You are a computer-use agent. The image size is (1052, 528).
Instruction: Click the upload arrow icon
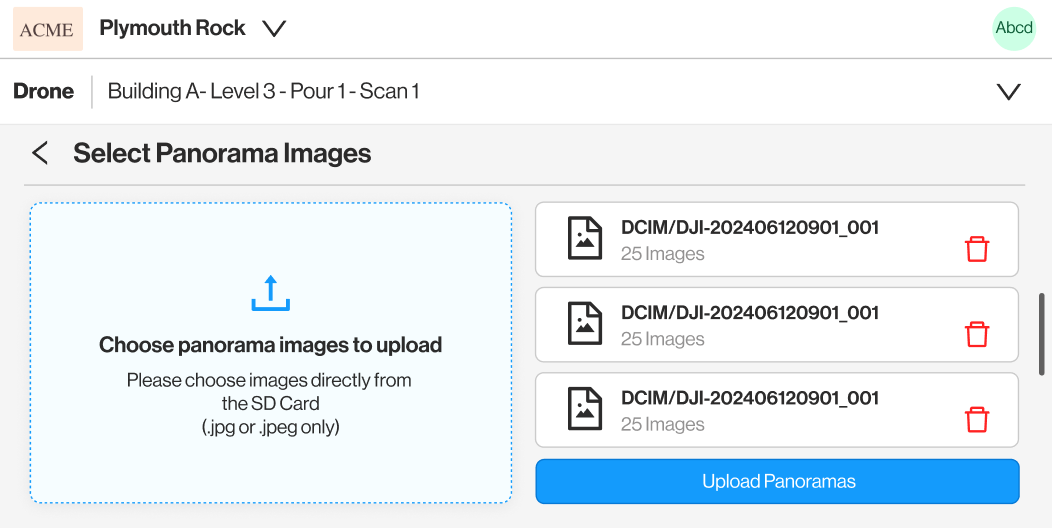pos(270,293)
